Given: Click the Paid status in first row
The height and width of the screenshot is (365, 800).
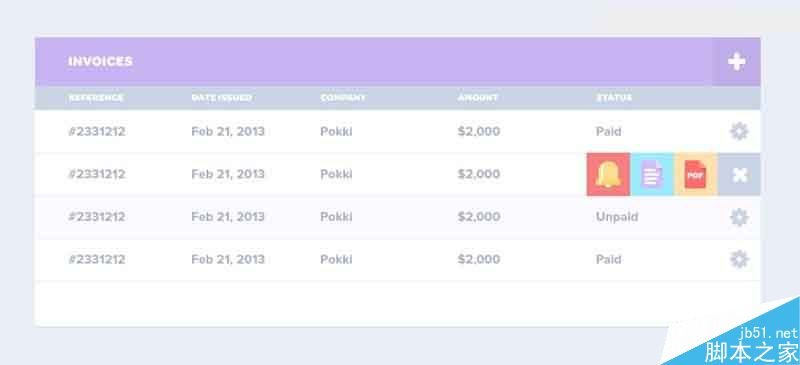Looking at the screenshot, I should click(x=609, y=132).
